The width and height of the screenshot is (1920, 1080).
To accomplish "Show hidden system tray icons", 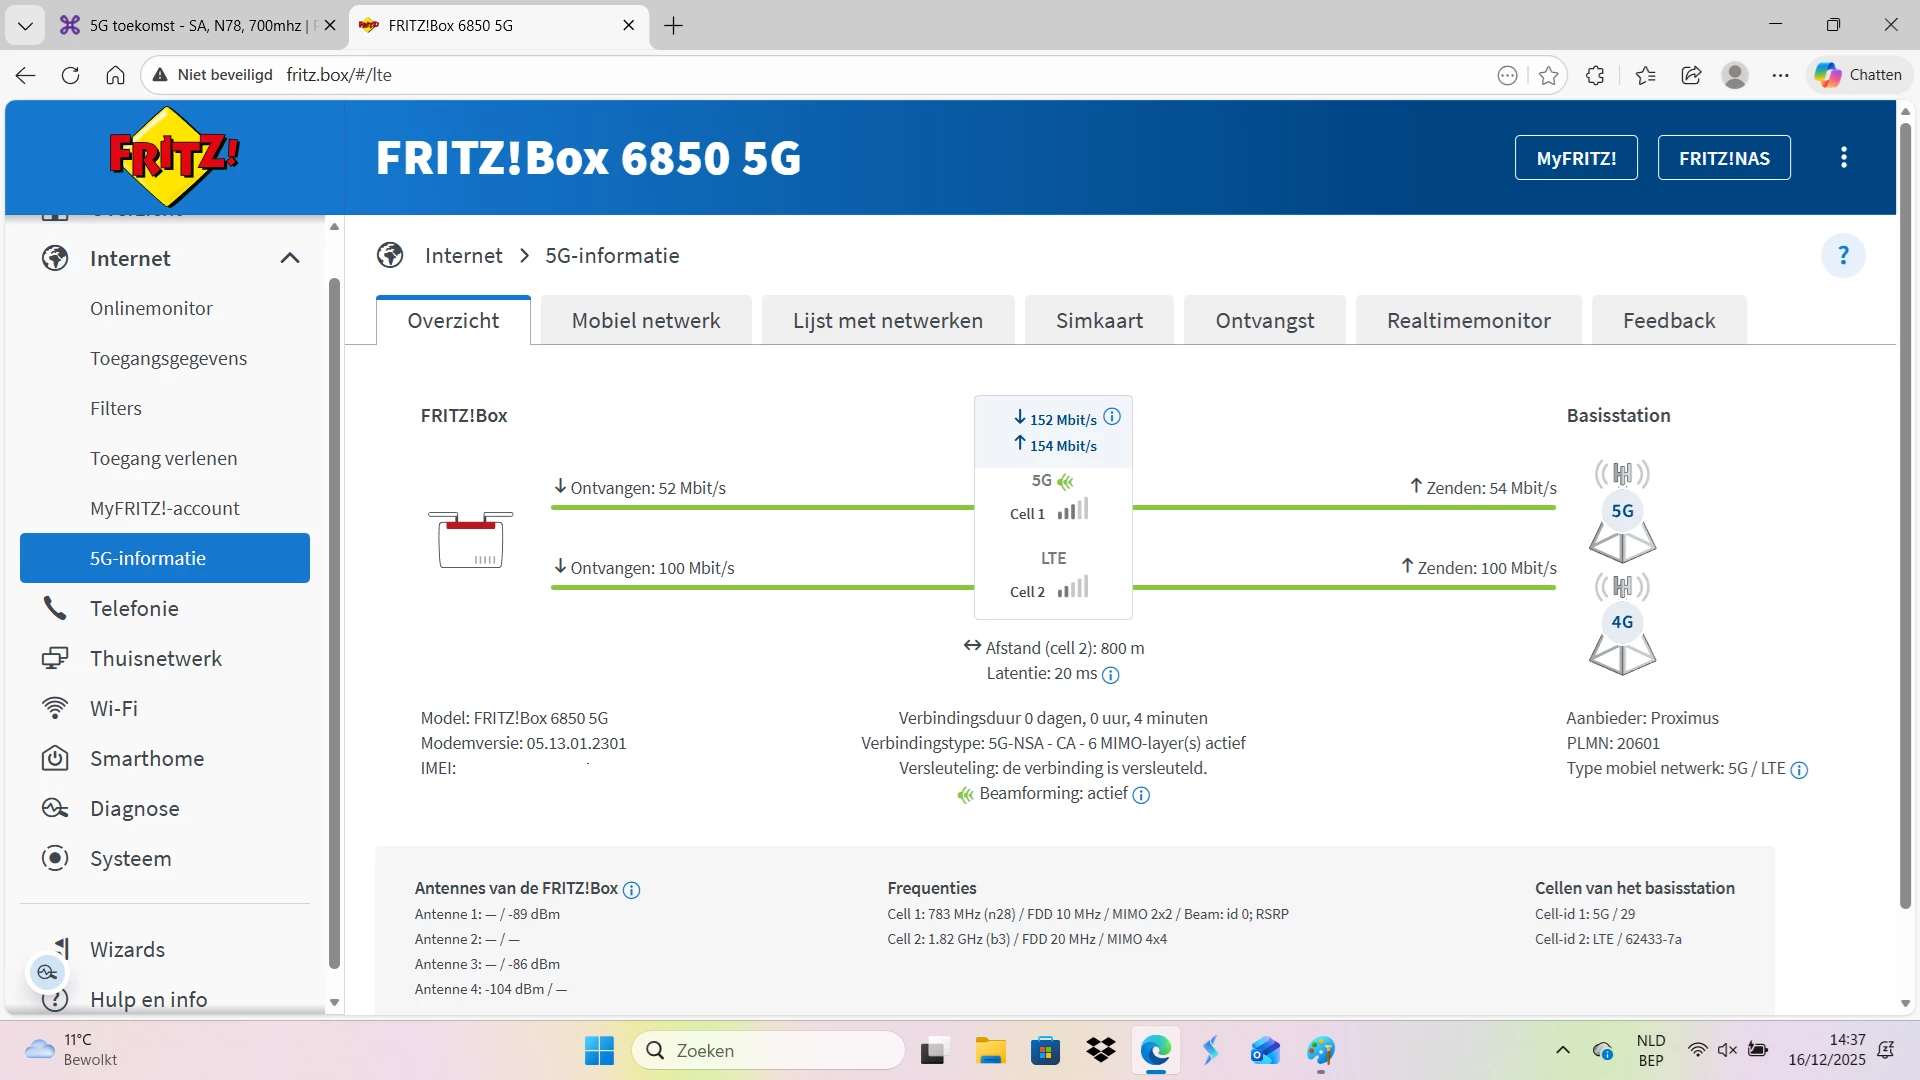I will pos(1562,1050).
